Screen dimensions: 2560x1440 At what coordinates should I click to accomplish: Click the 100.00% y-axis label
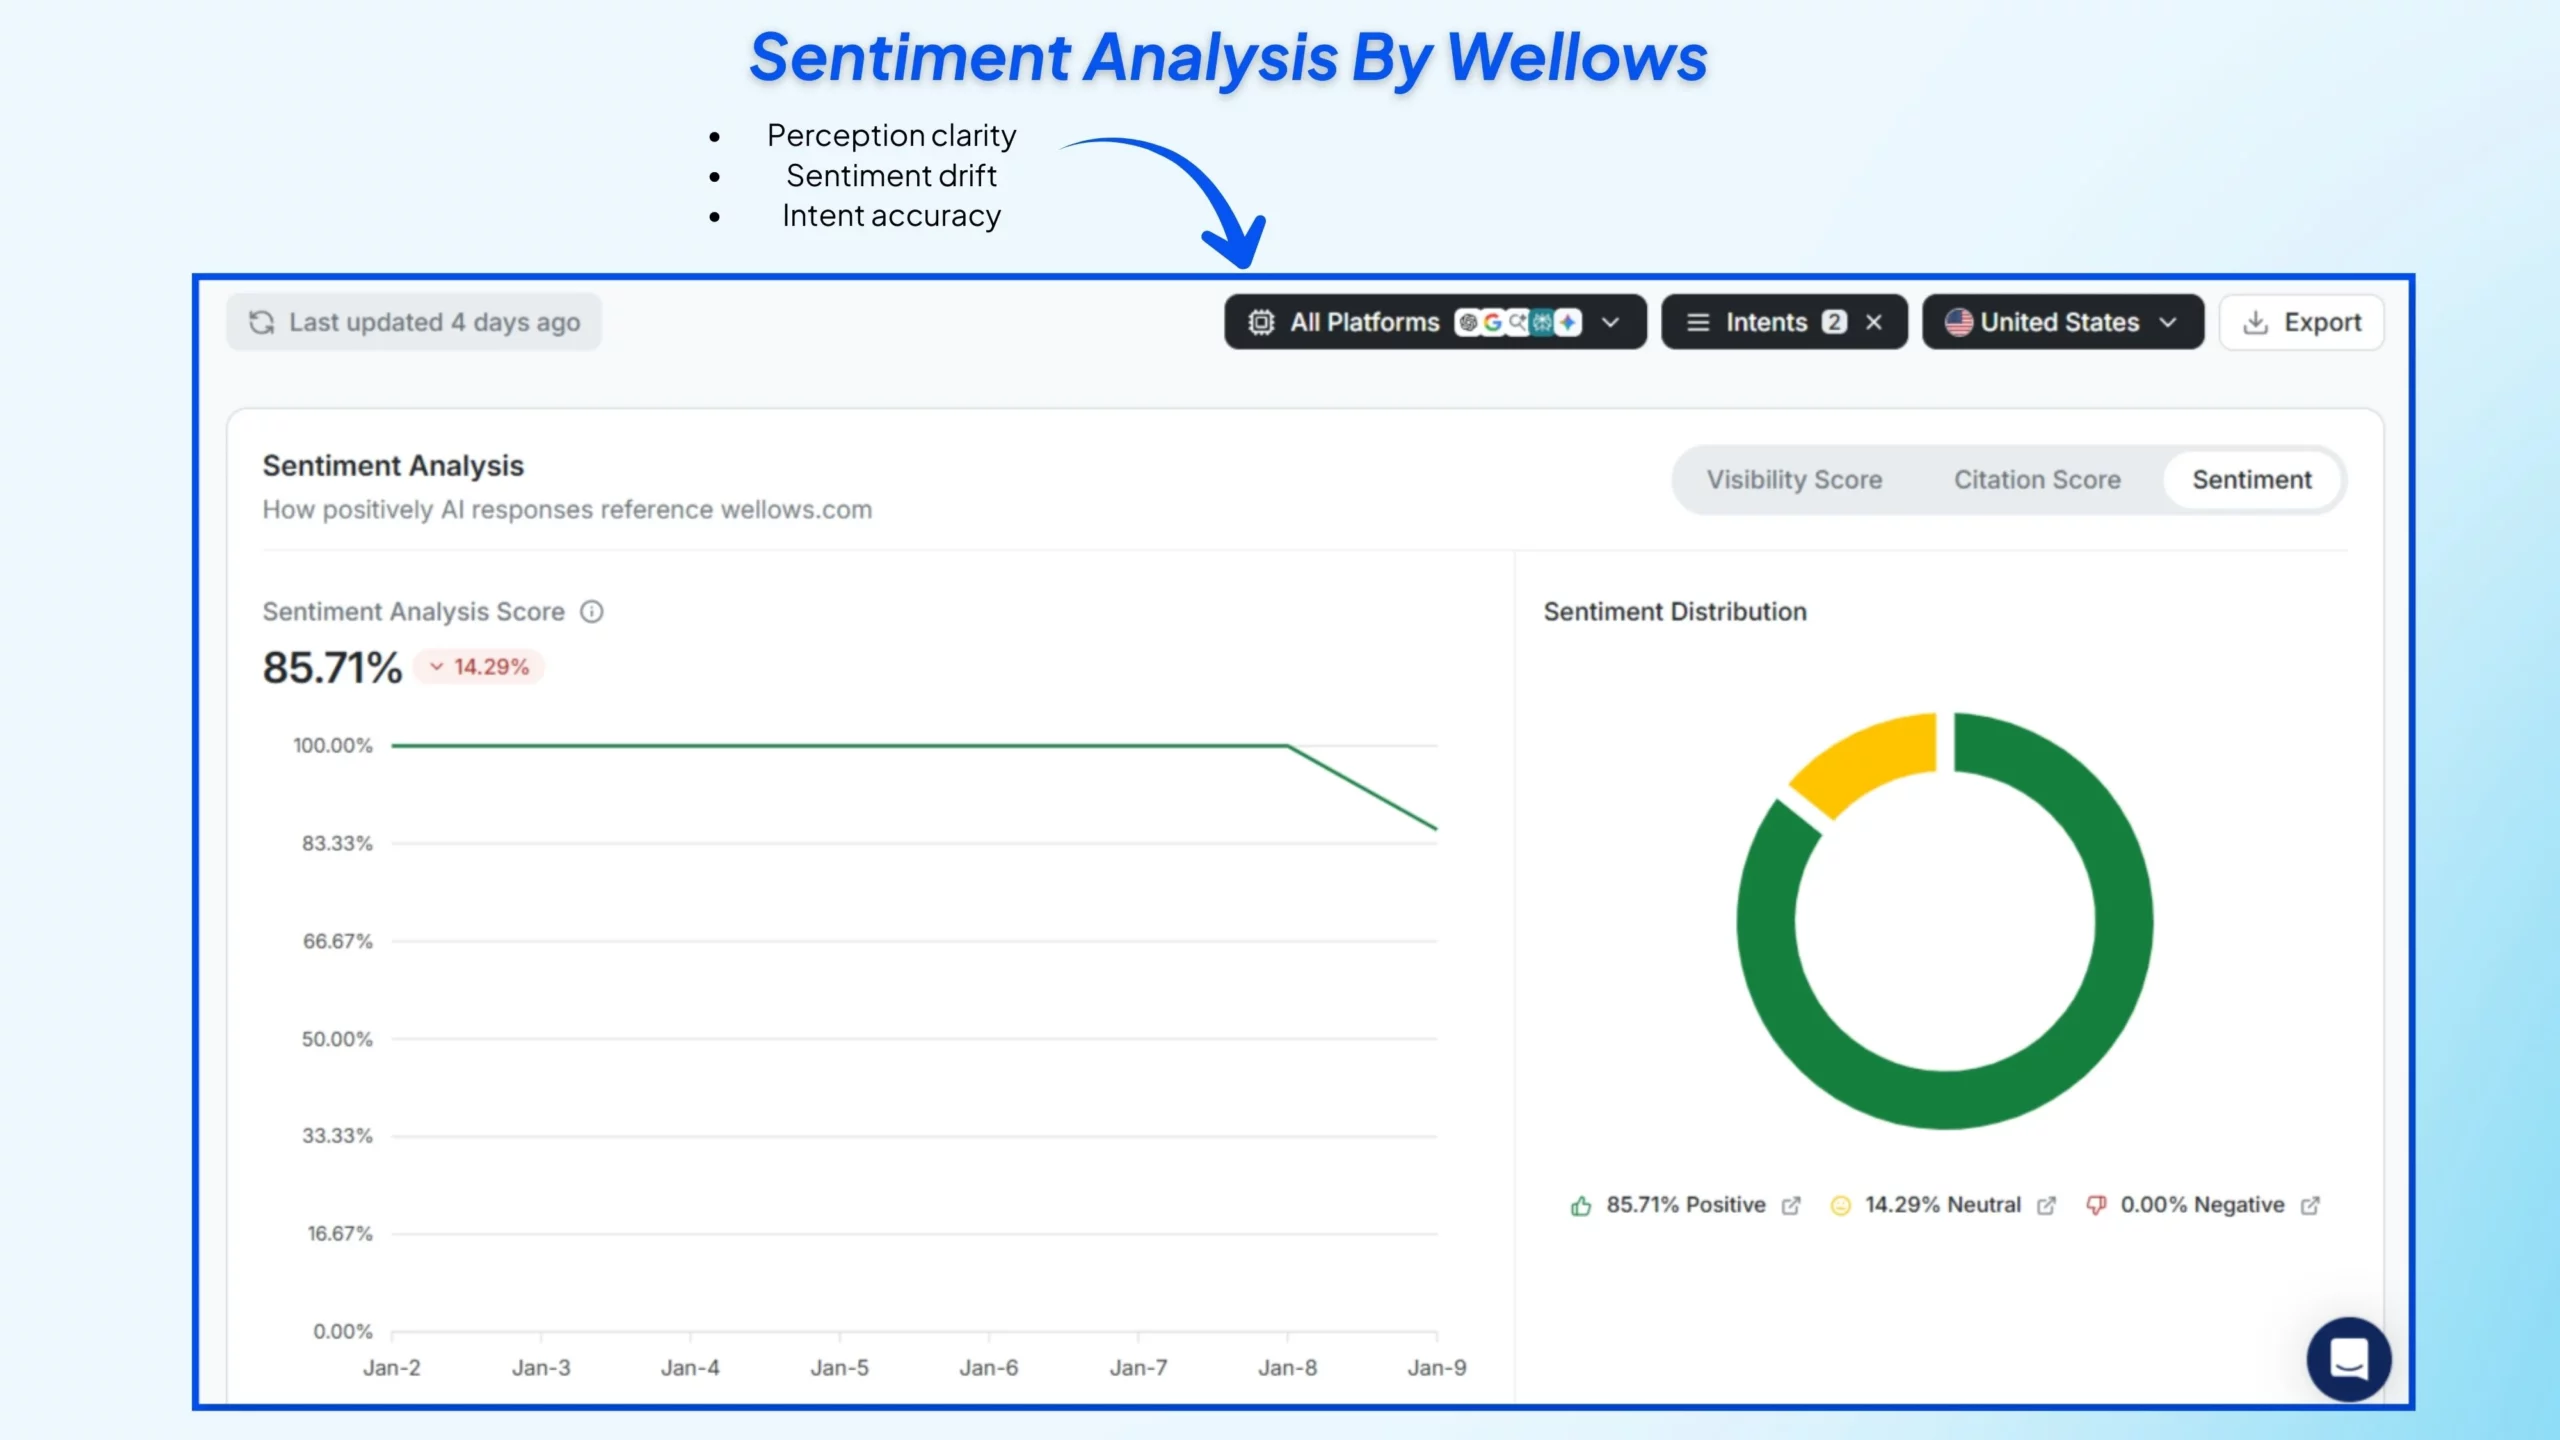point(332,746)
